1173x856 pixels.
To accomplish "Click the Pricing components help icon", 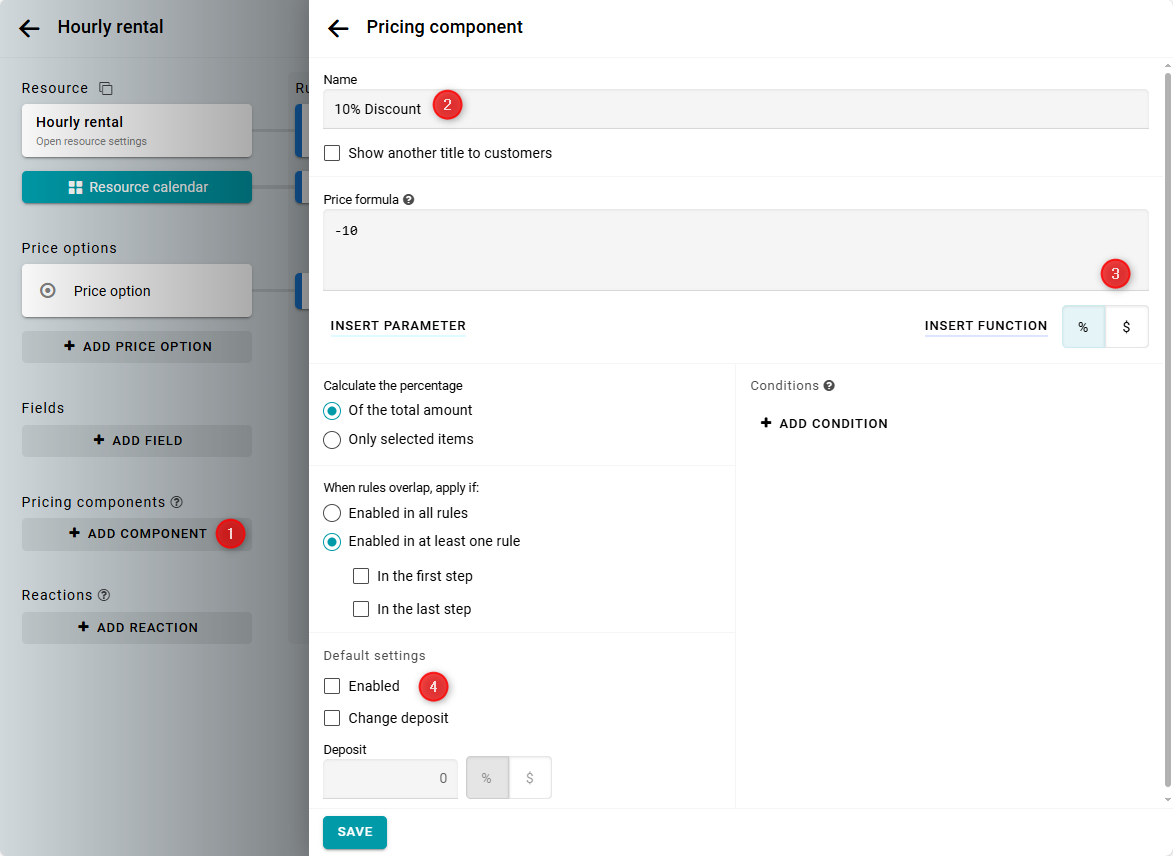I will pyautogui.click(x=177, y=502).
